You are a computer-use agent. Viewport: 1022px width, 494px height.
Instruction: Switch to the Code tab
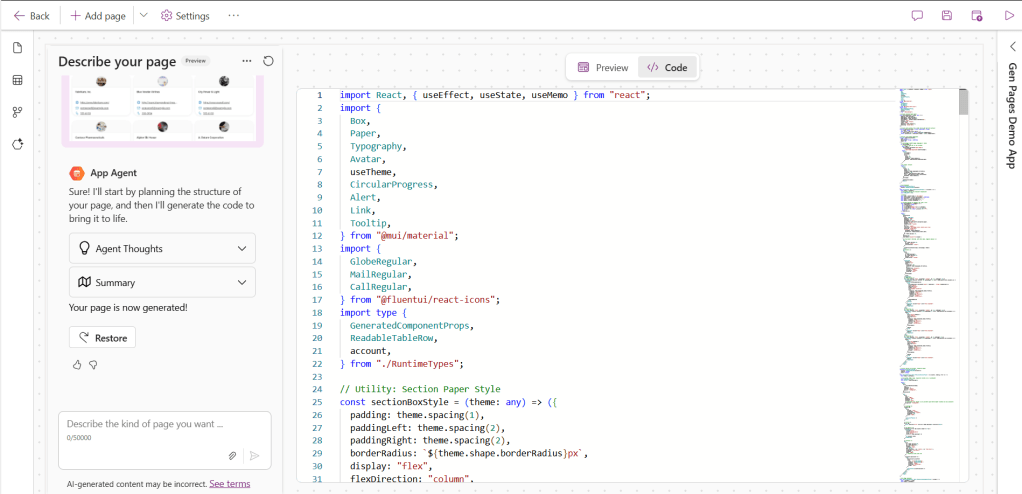pos(667,68)
